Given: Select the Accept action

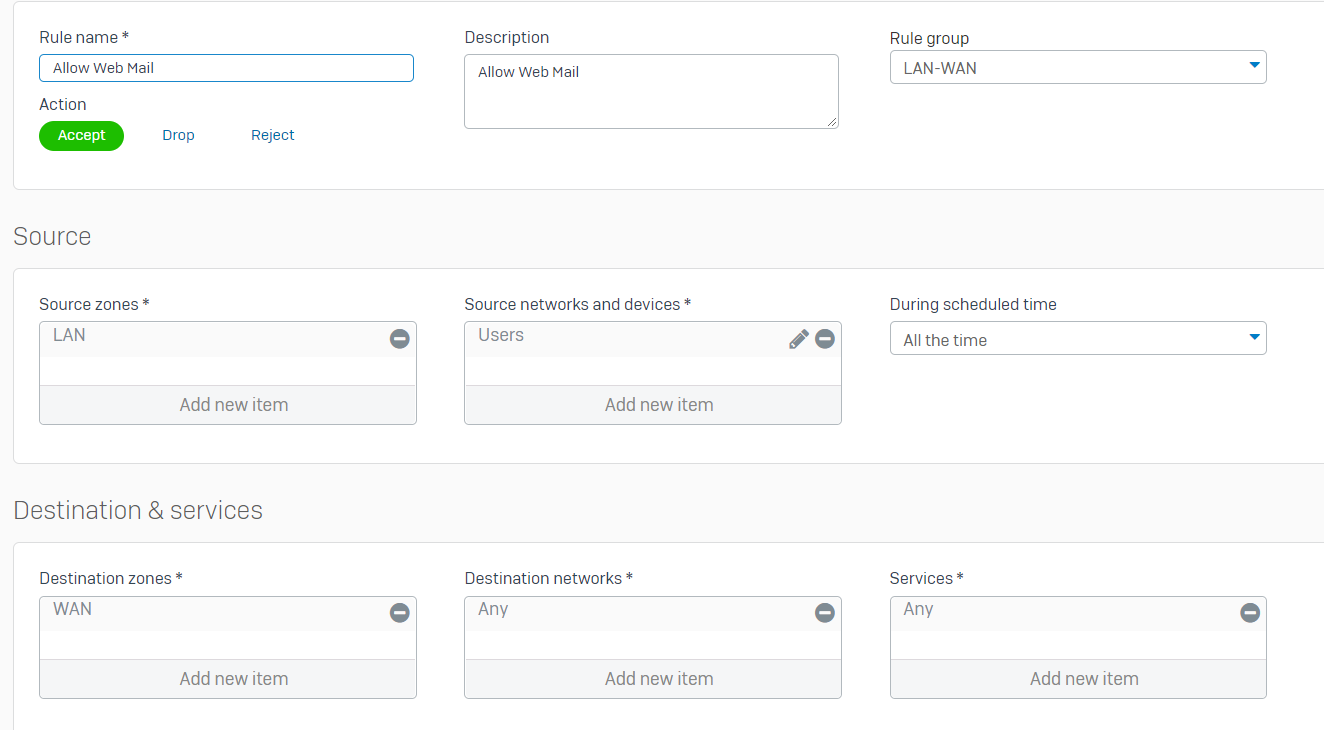Looking at the screenshot, I should (81, 136).
